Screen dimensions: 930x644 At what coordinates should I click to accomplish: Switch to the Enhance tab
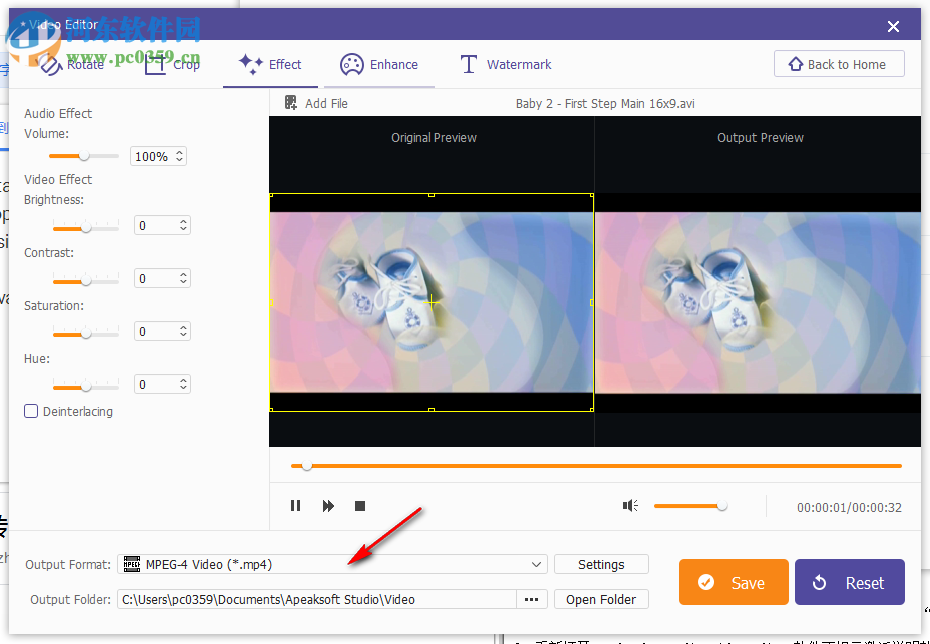pos(380,64)
